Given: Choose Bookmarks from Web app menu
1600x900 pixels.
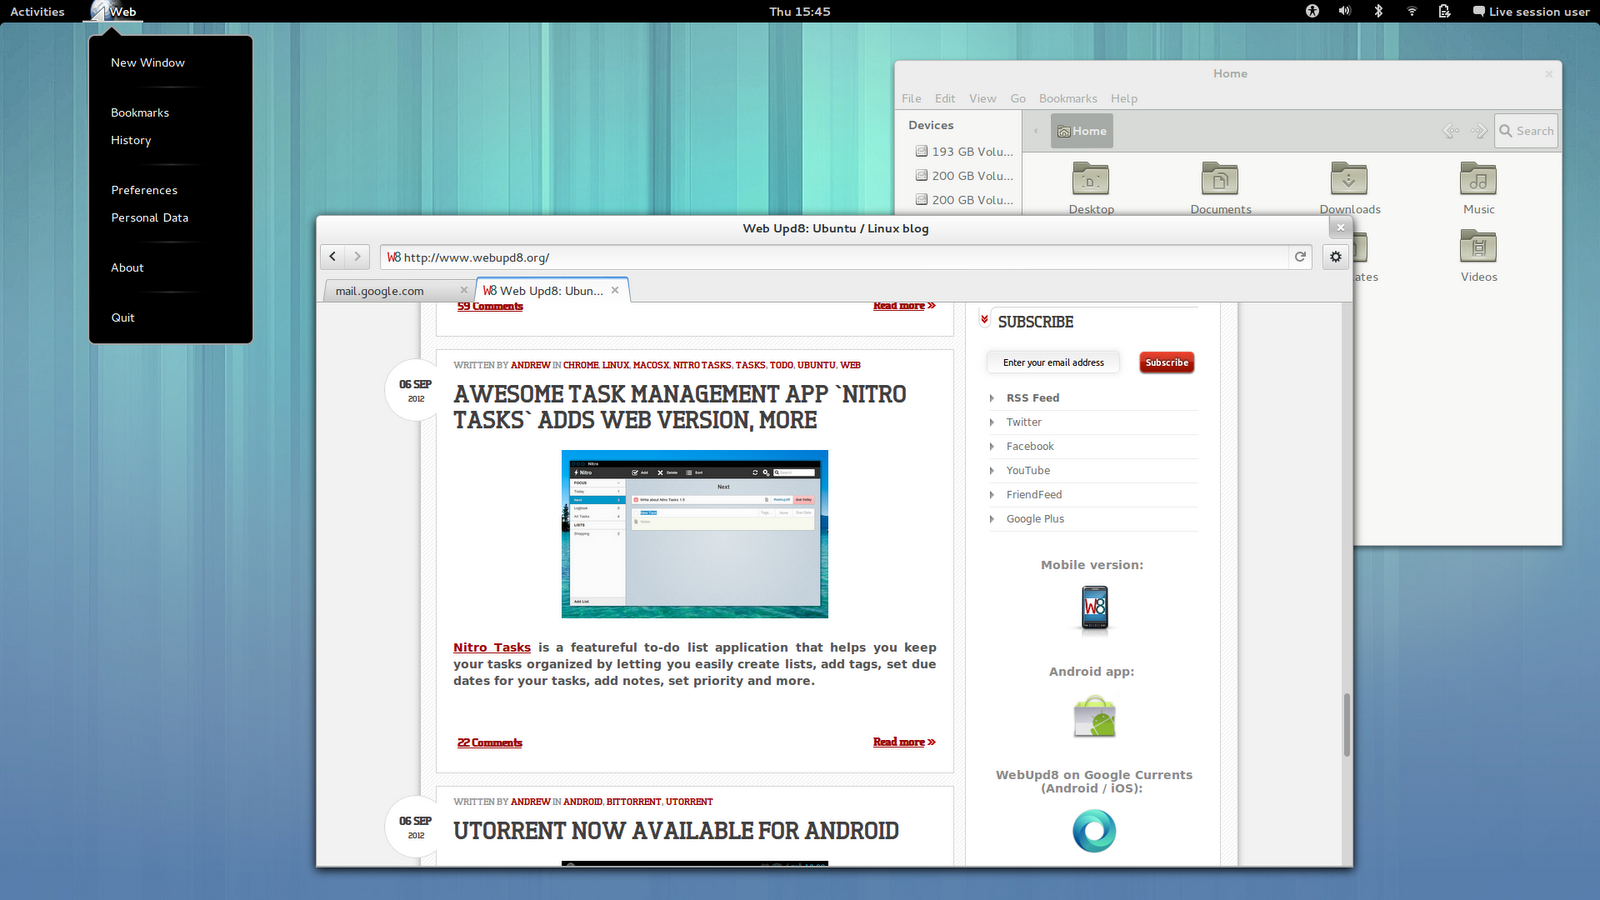Looking at the screenshot, I should pyautogui.click(x=140, y=112).
